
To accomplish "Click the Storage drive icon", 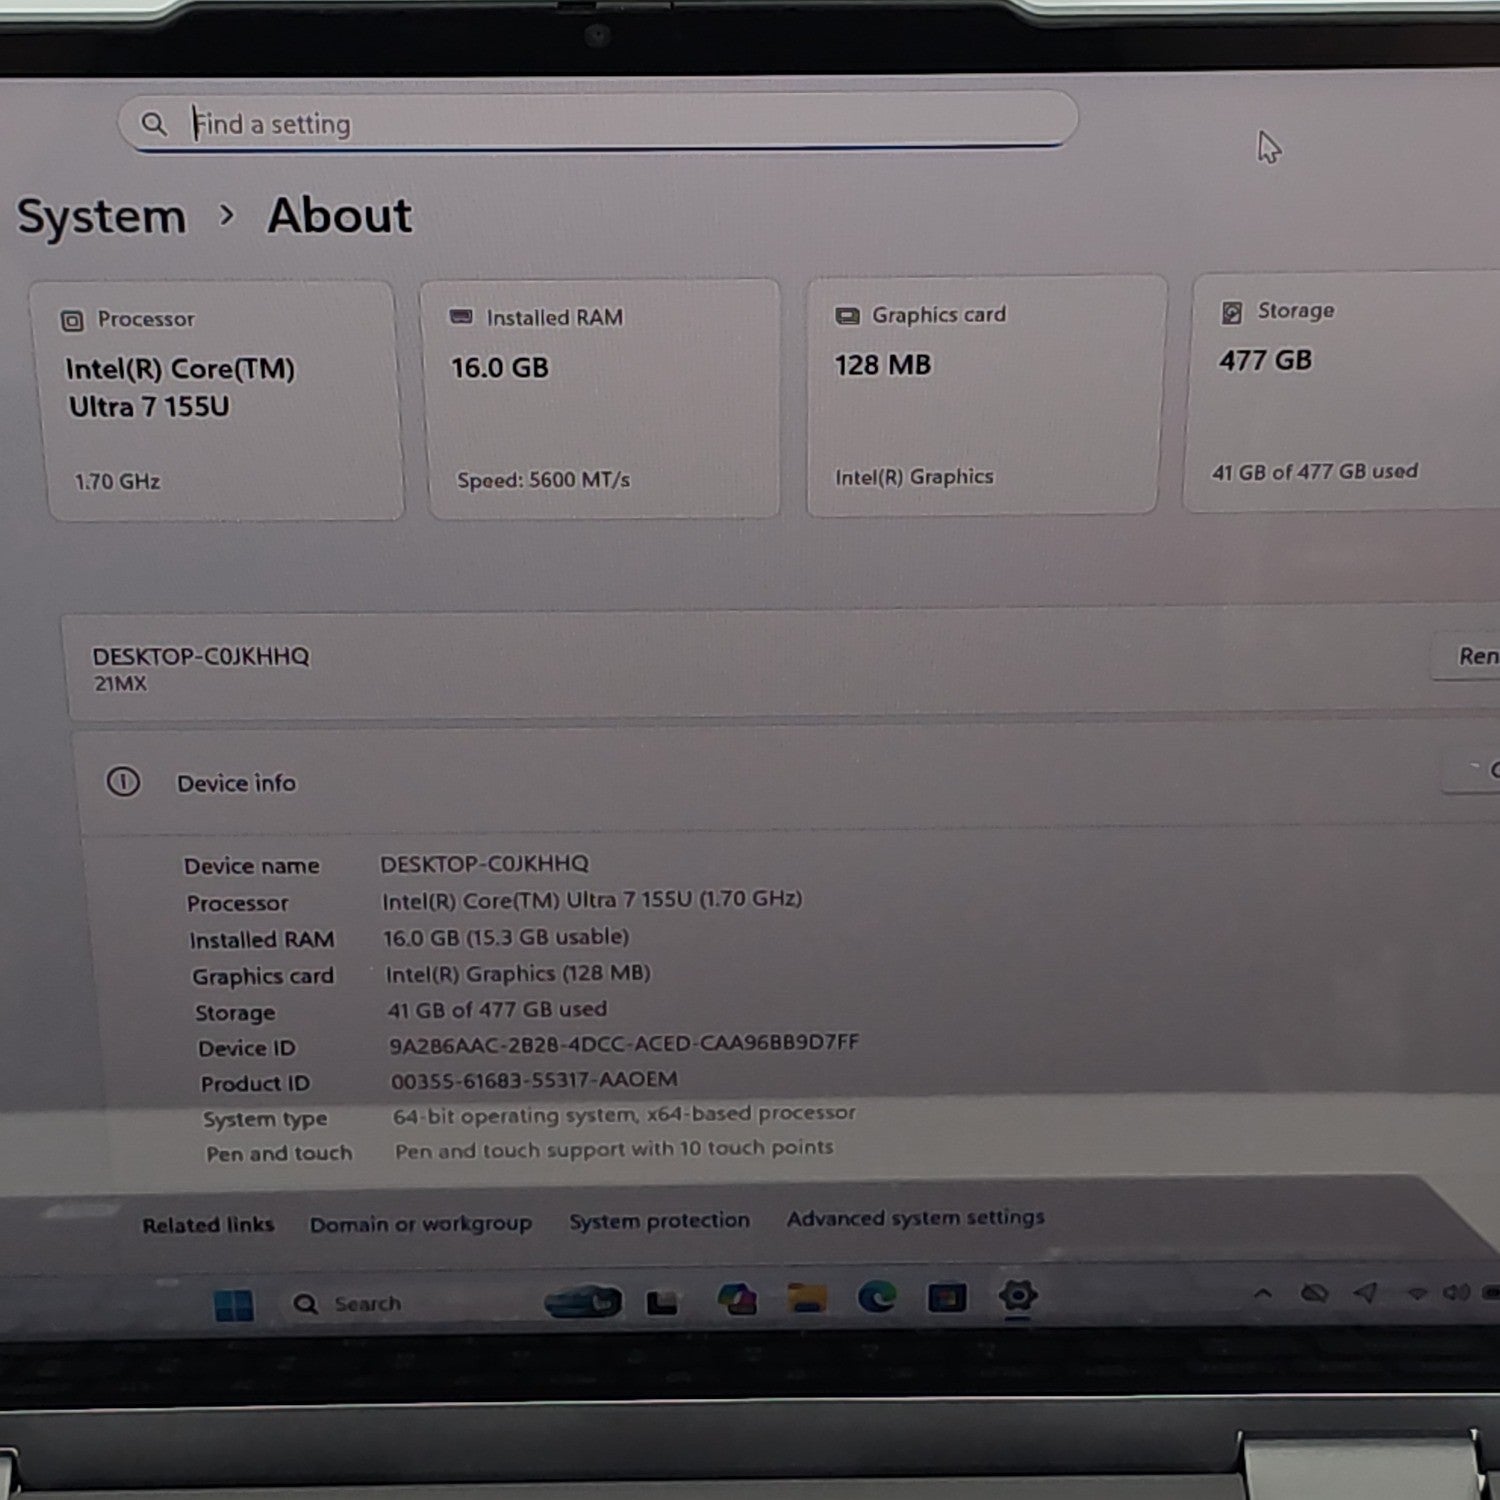I will pos(1232,312).
